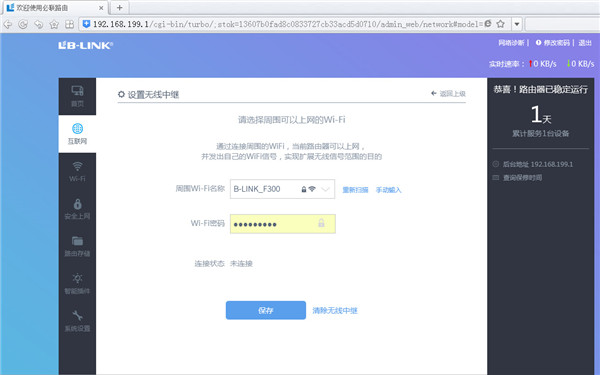600x375 pixels.
Task: Bookmark page with the star icon
Action: click(501, 24)
